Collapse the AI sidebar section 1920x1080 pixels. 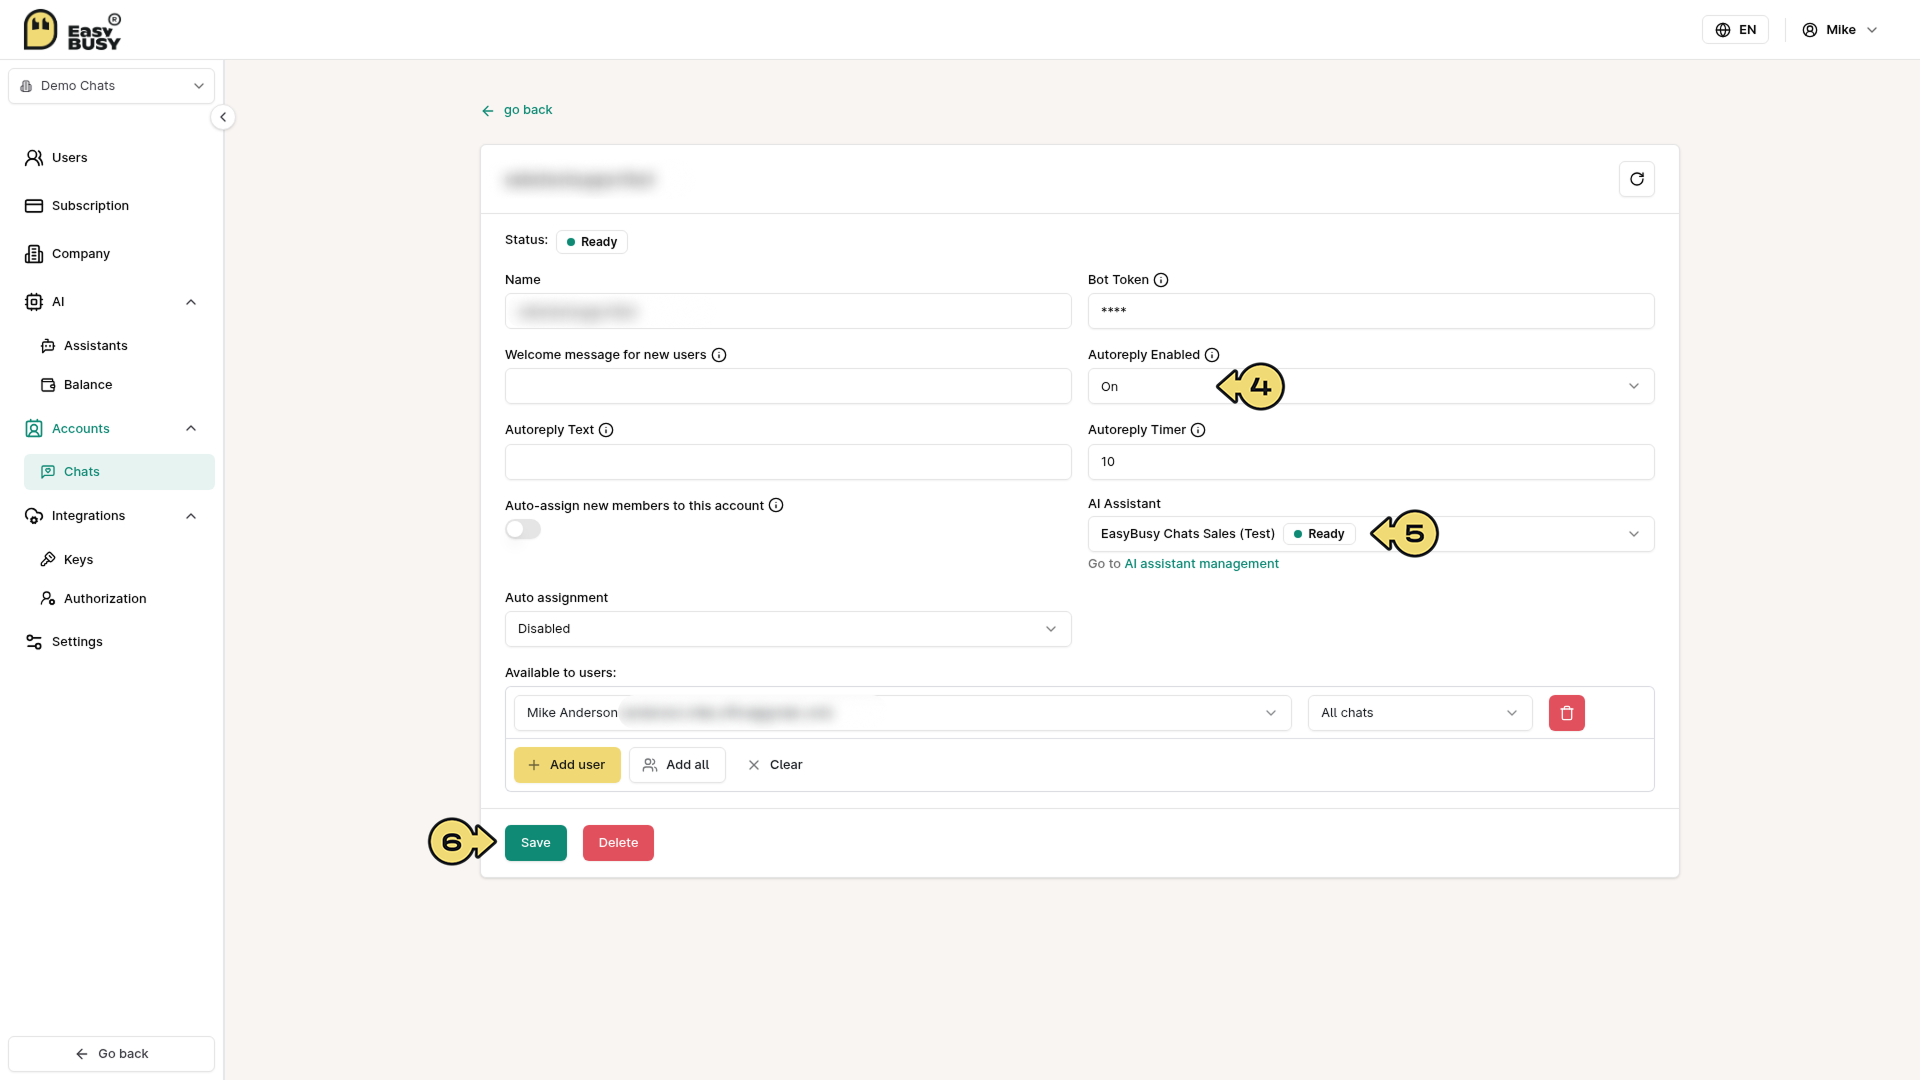[x=191, y=302]
